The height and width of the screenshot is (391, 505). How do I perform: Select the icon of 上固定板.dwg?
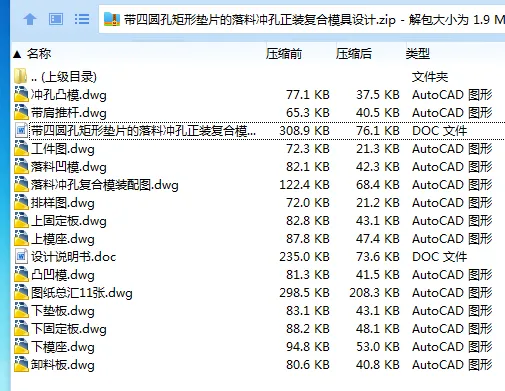21,220
